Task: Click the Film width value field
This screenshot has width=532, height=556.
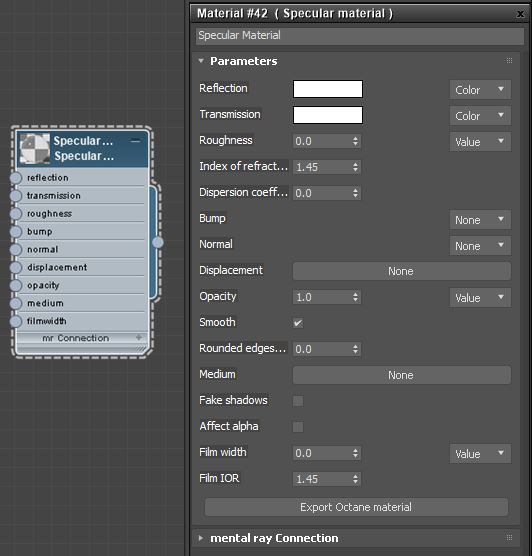Action: click(x=322, y=453)
